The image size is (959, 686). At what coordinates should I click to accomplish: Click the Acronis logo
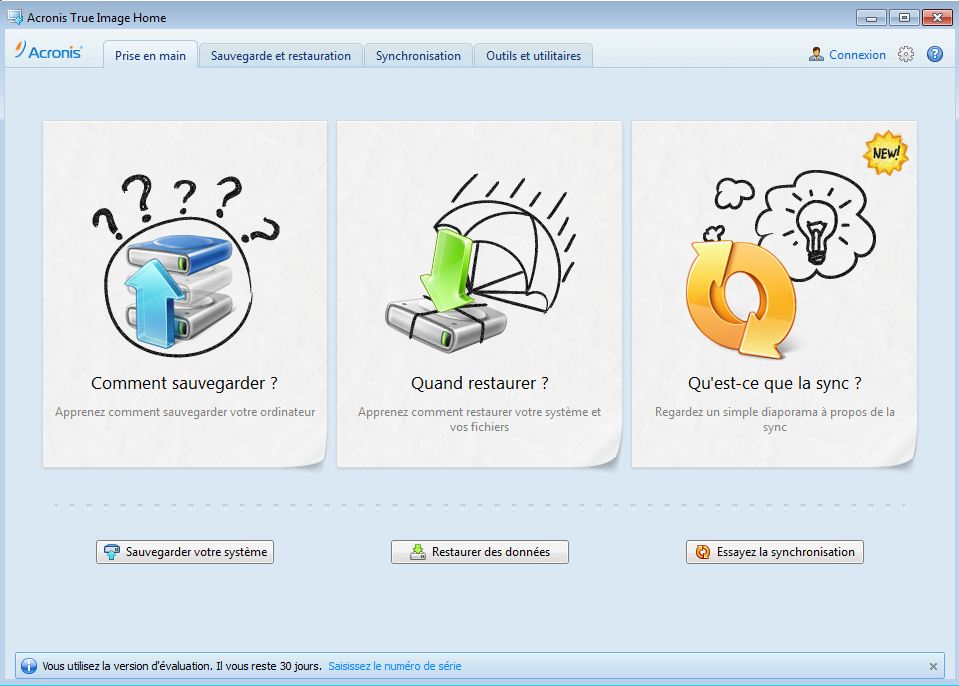[48, 51]
